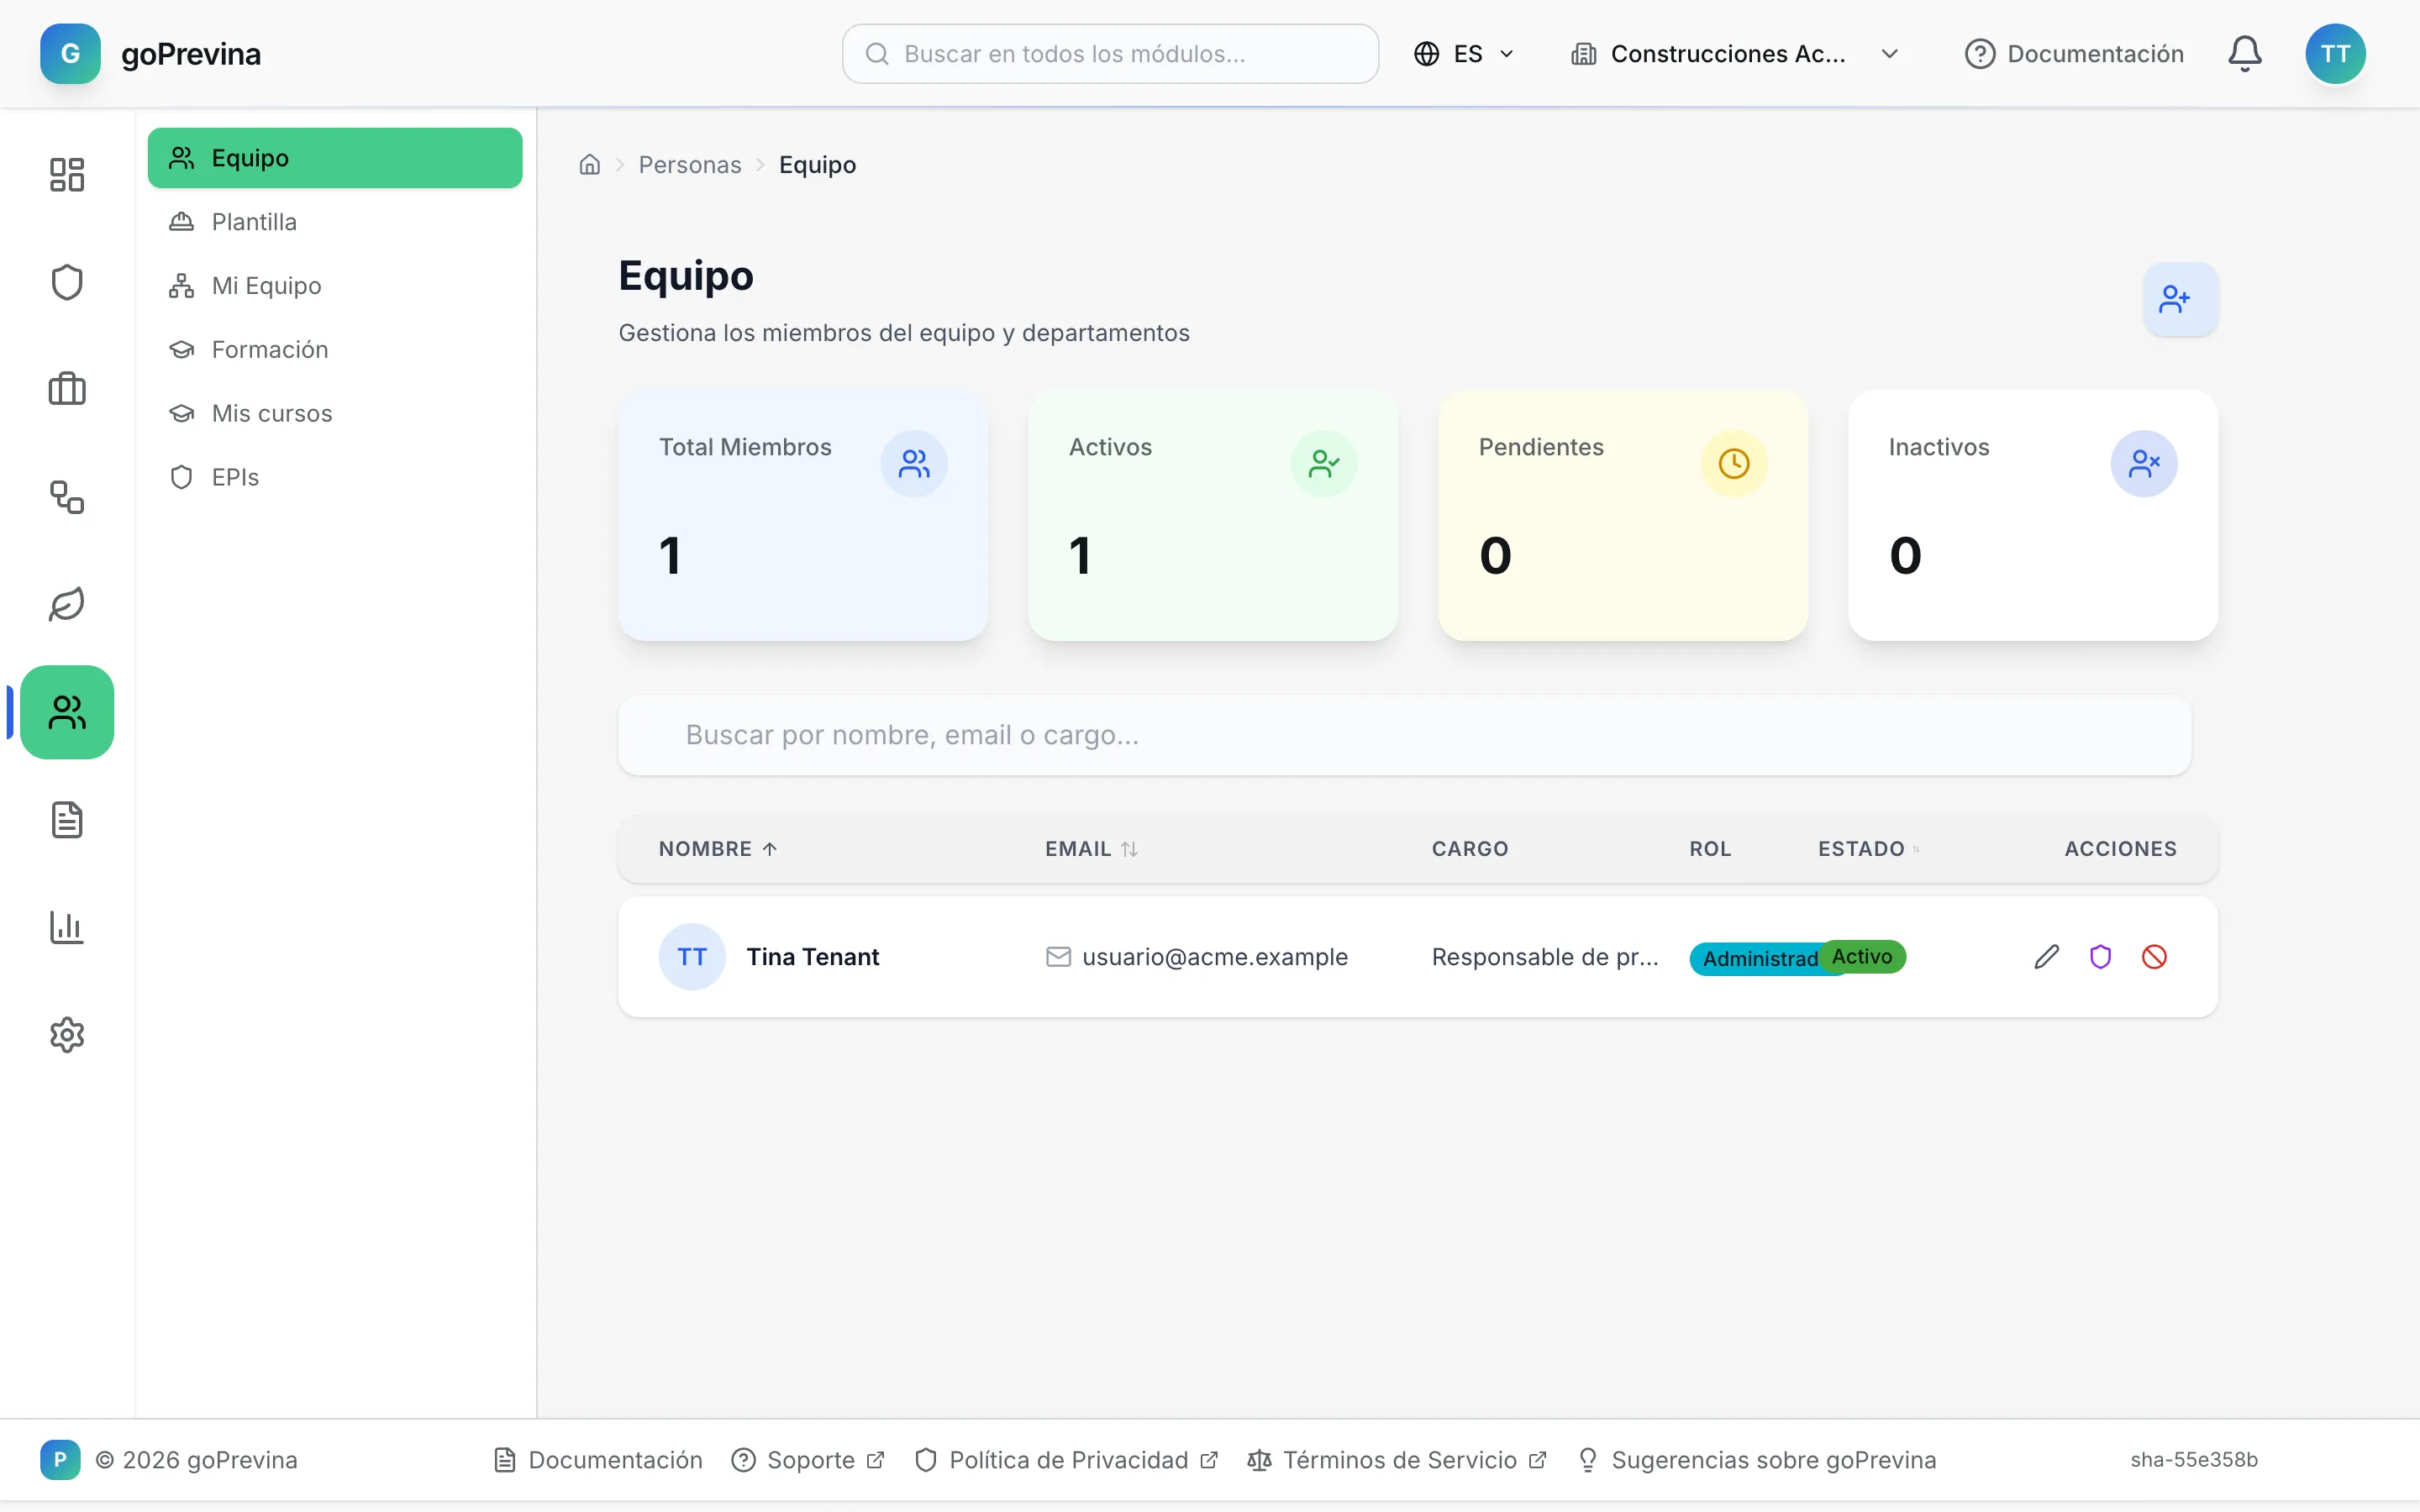Click the notifications bell icon
Screen dimensions: 2420x1512
[2244, 53]
